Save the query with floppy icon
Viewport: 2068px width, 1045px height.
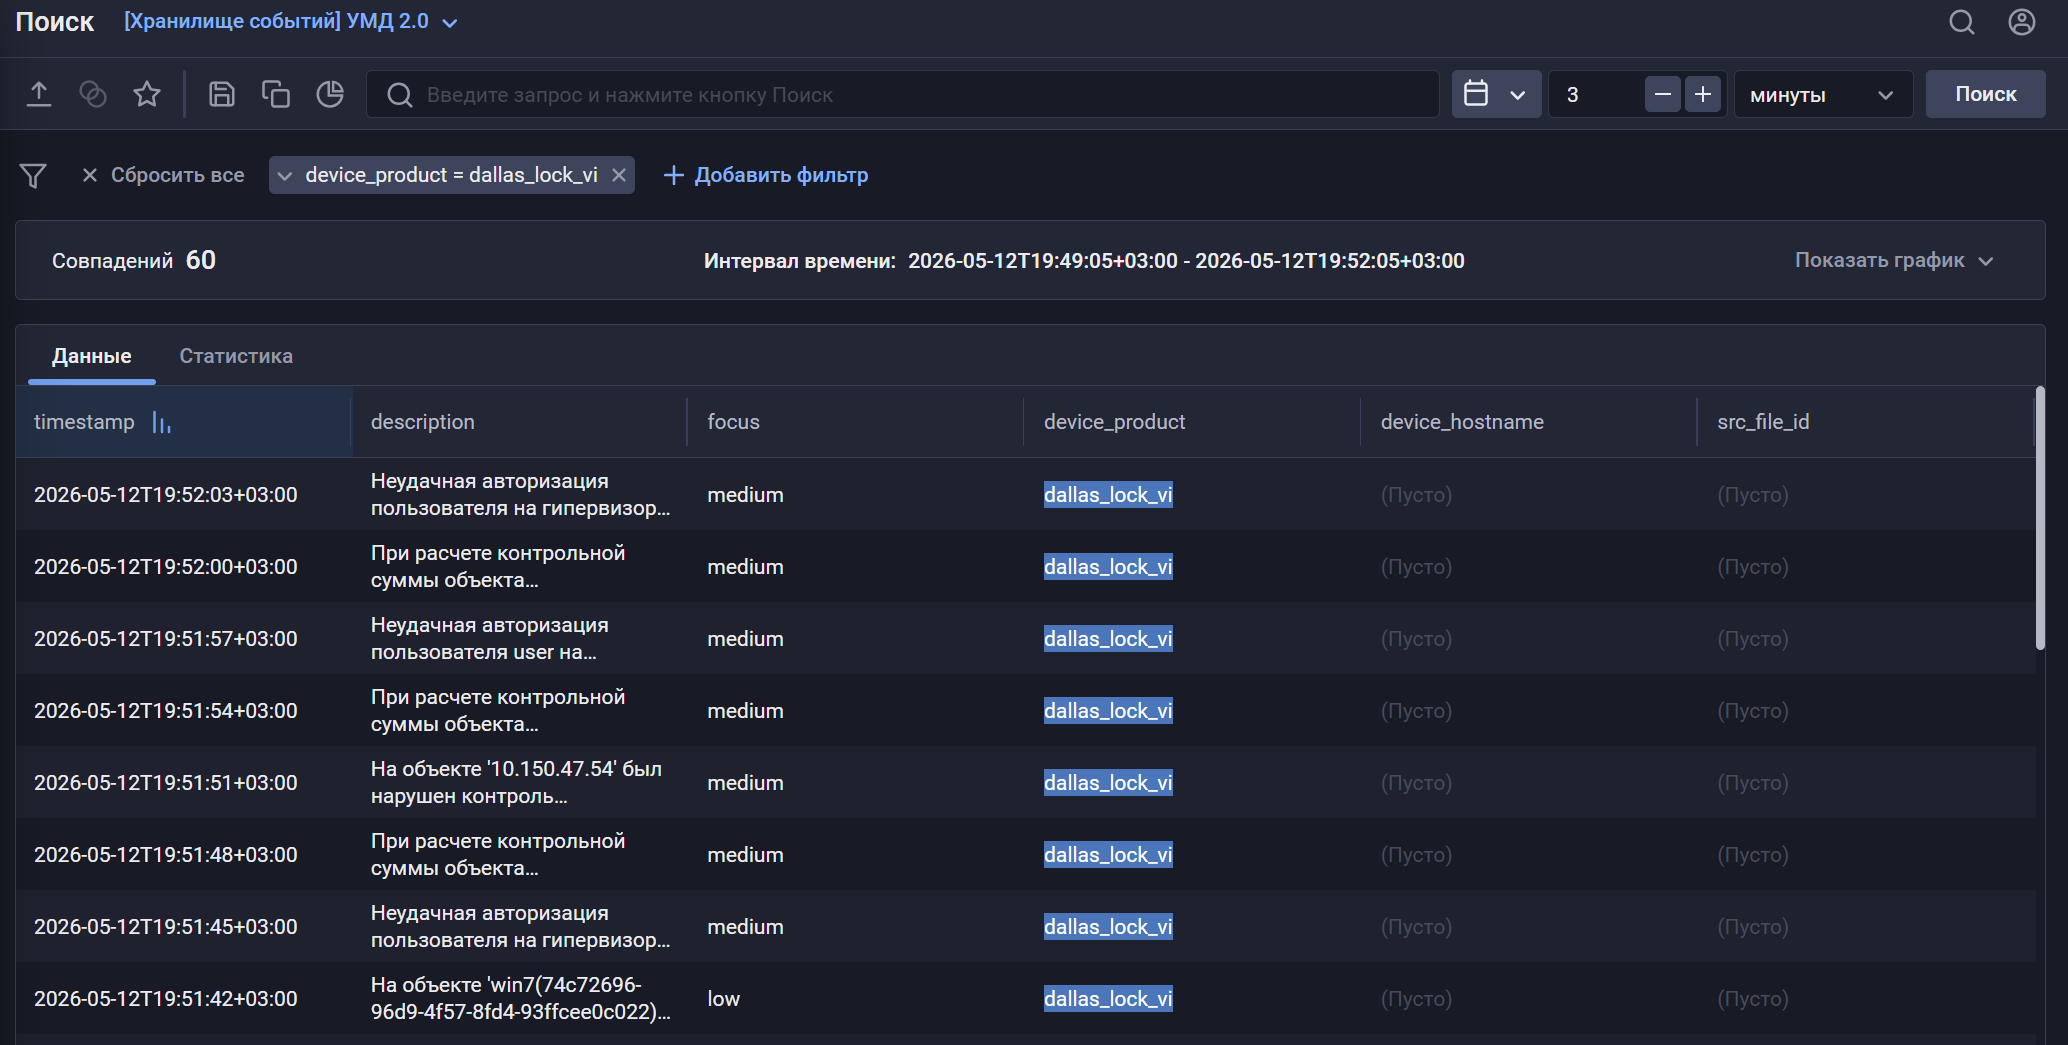click(x=221, y=94)
